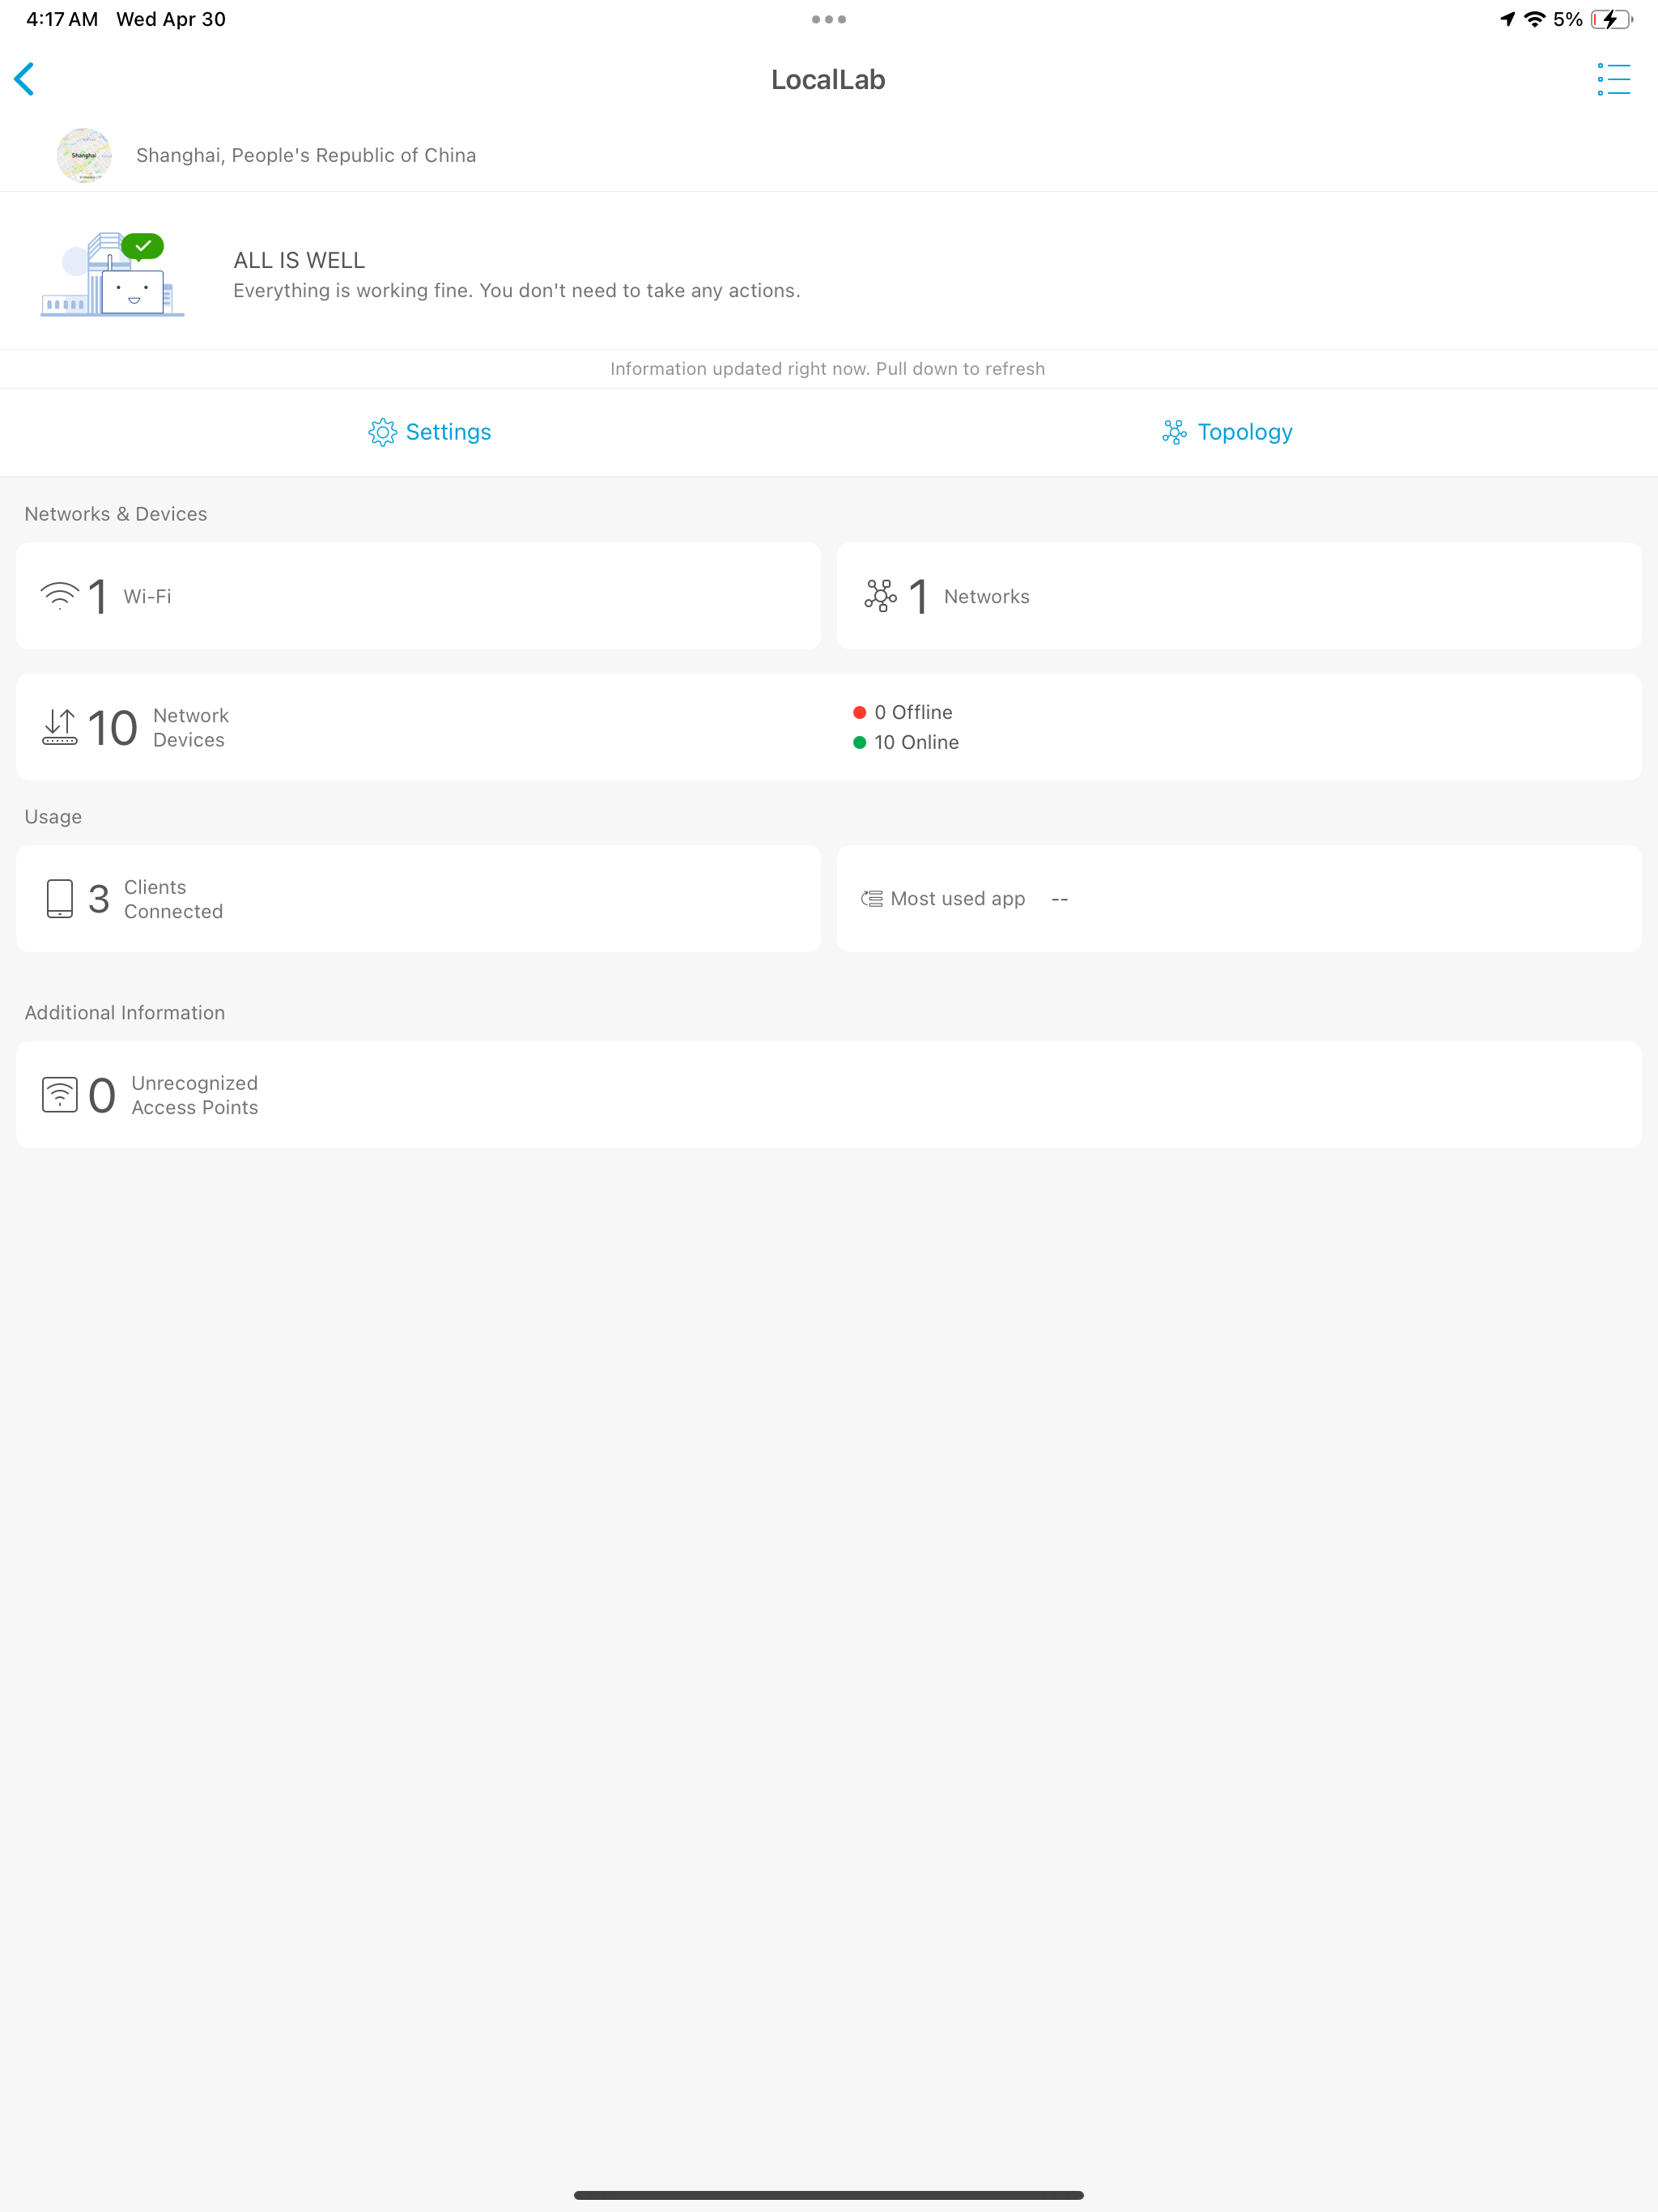Tap the home indicator bar
1658x2212 pixels.
pyautogui.click(x=828, y=2195)
